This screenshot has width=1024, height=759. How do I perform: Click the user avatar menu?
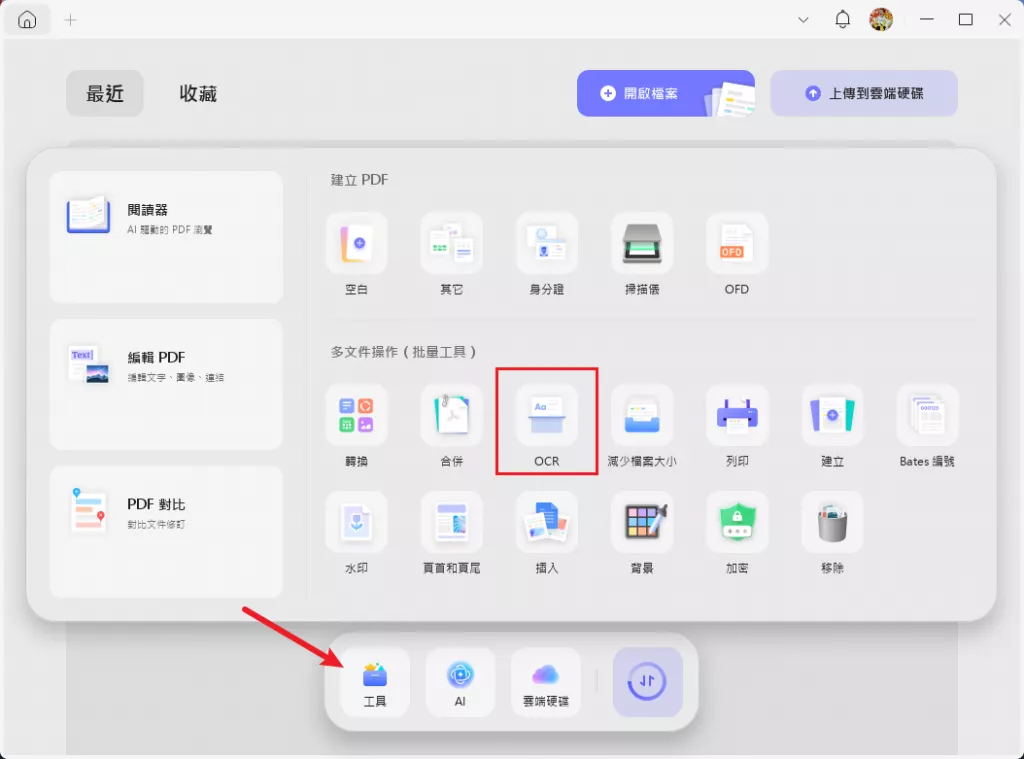pyautogui.click(x=878, y=19)
